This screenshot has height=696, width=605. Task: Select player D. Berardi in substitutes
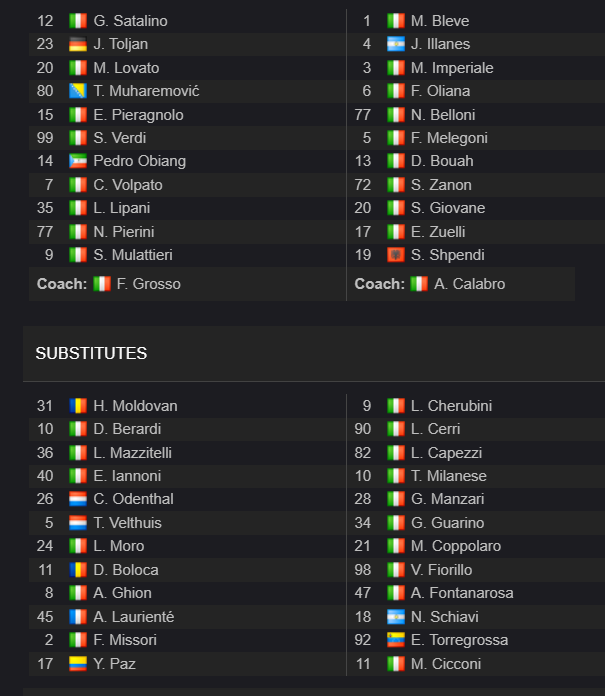pyautogui.click(x=127, y=429)
